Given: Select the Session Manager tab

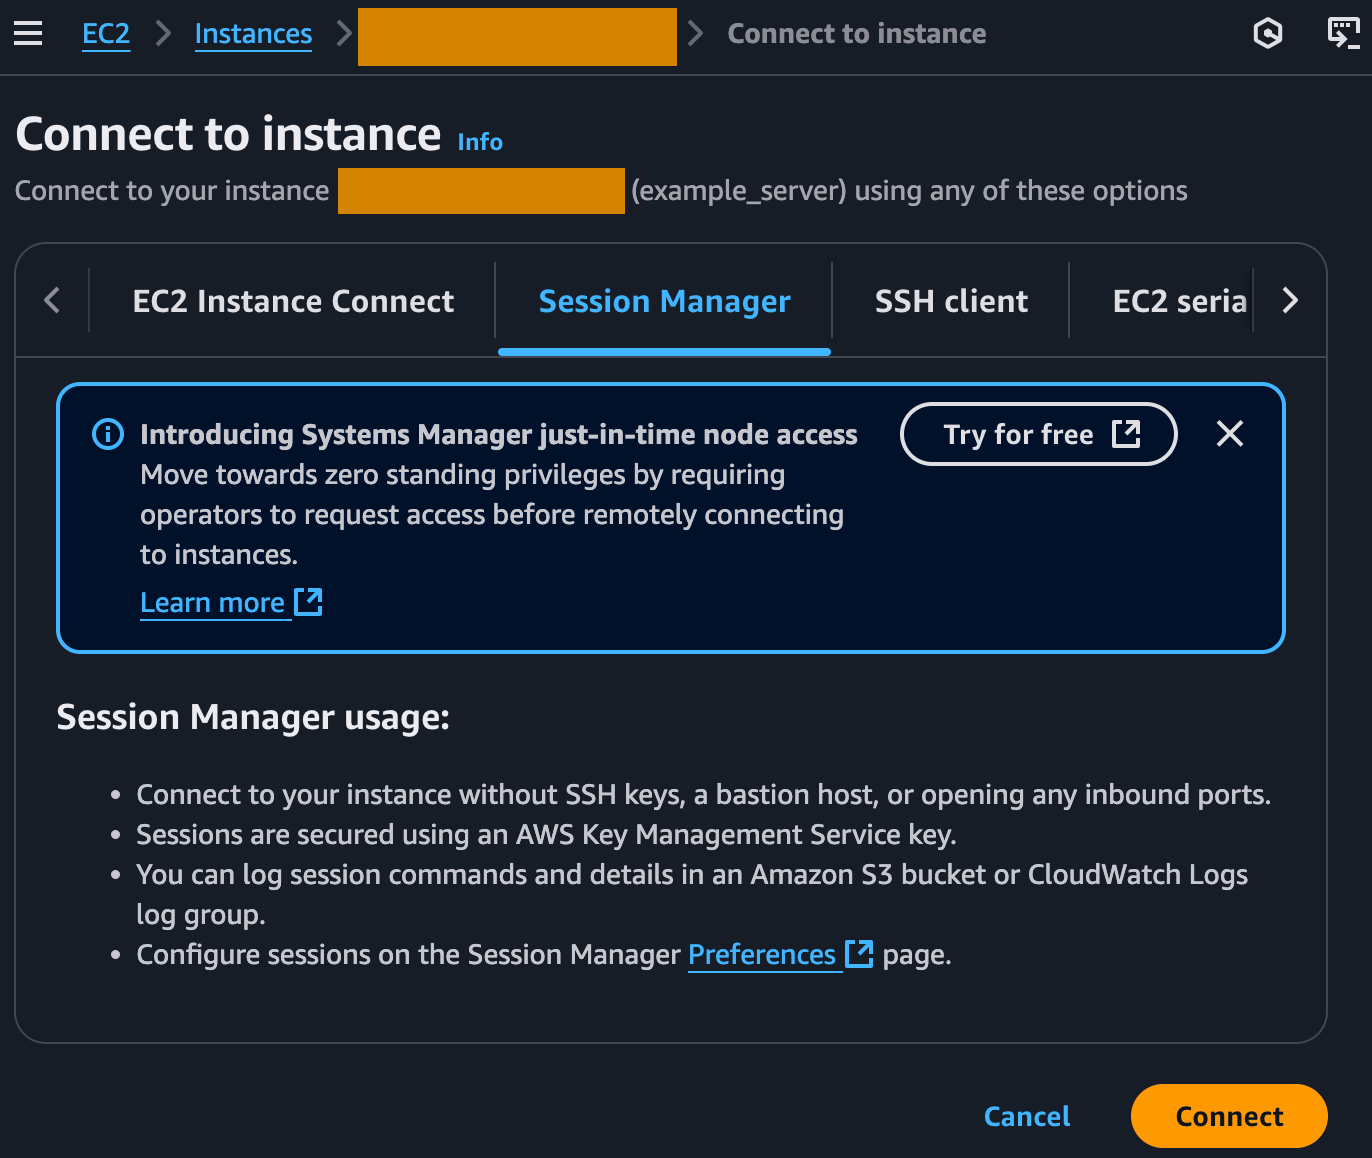Looking at the screenshot, I should (x=664, y=301).
